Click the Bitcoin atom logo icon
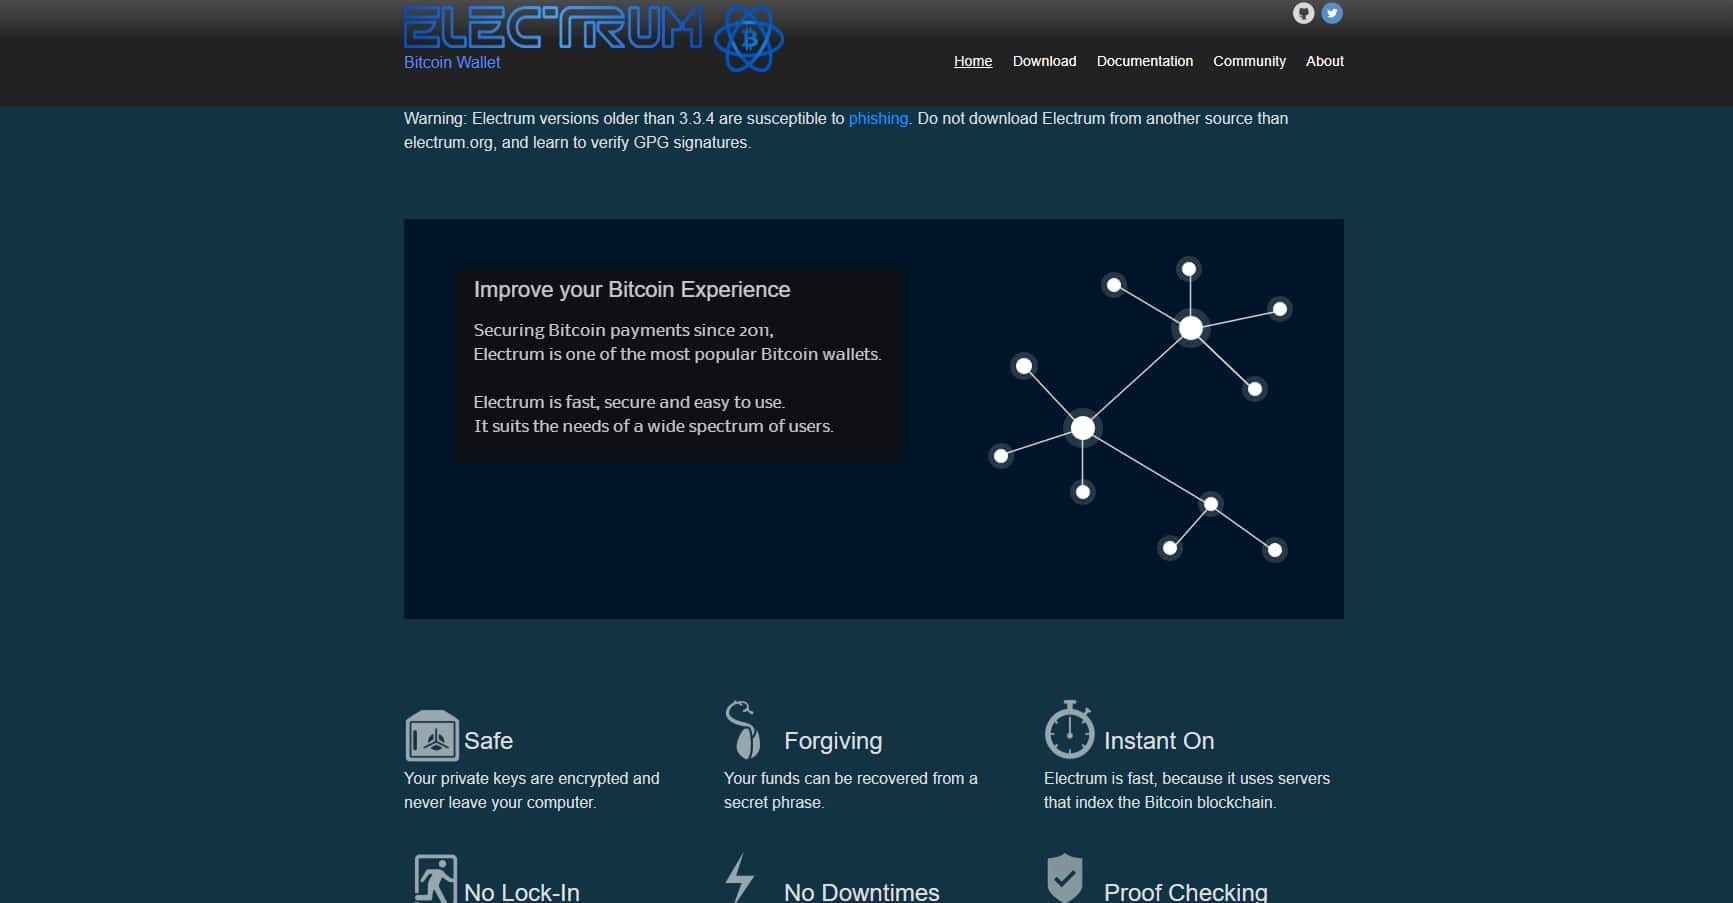Image resolution: width=1733 pixels, height=903 pixels. pos(748,40)
